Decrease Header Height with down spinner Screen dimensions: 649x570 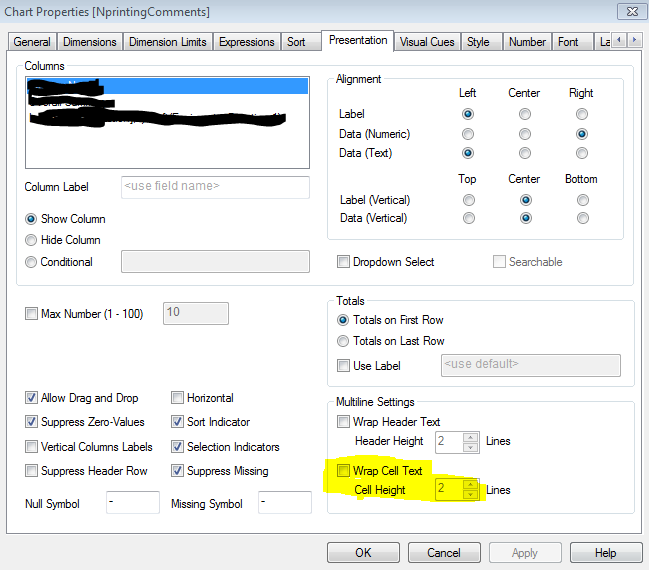[471, 447]
